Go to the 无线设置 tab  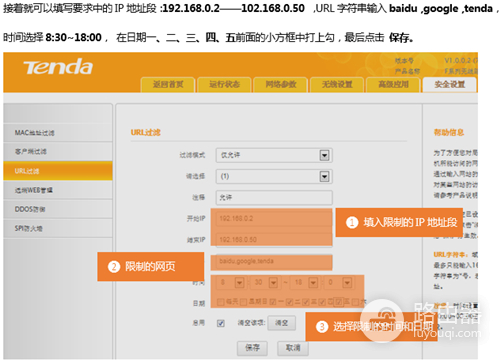click(337, 84)
